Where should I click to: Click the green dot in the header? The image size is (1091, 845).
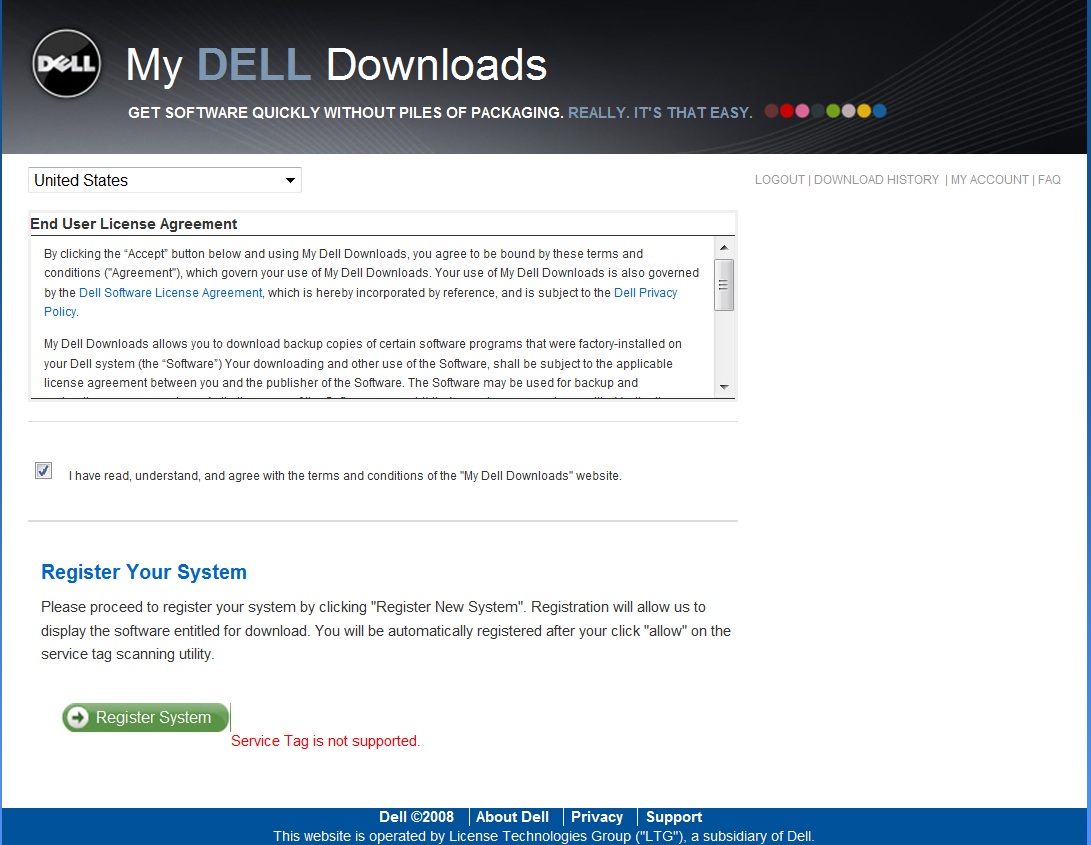coord(833,111)
